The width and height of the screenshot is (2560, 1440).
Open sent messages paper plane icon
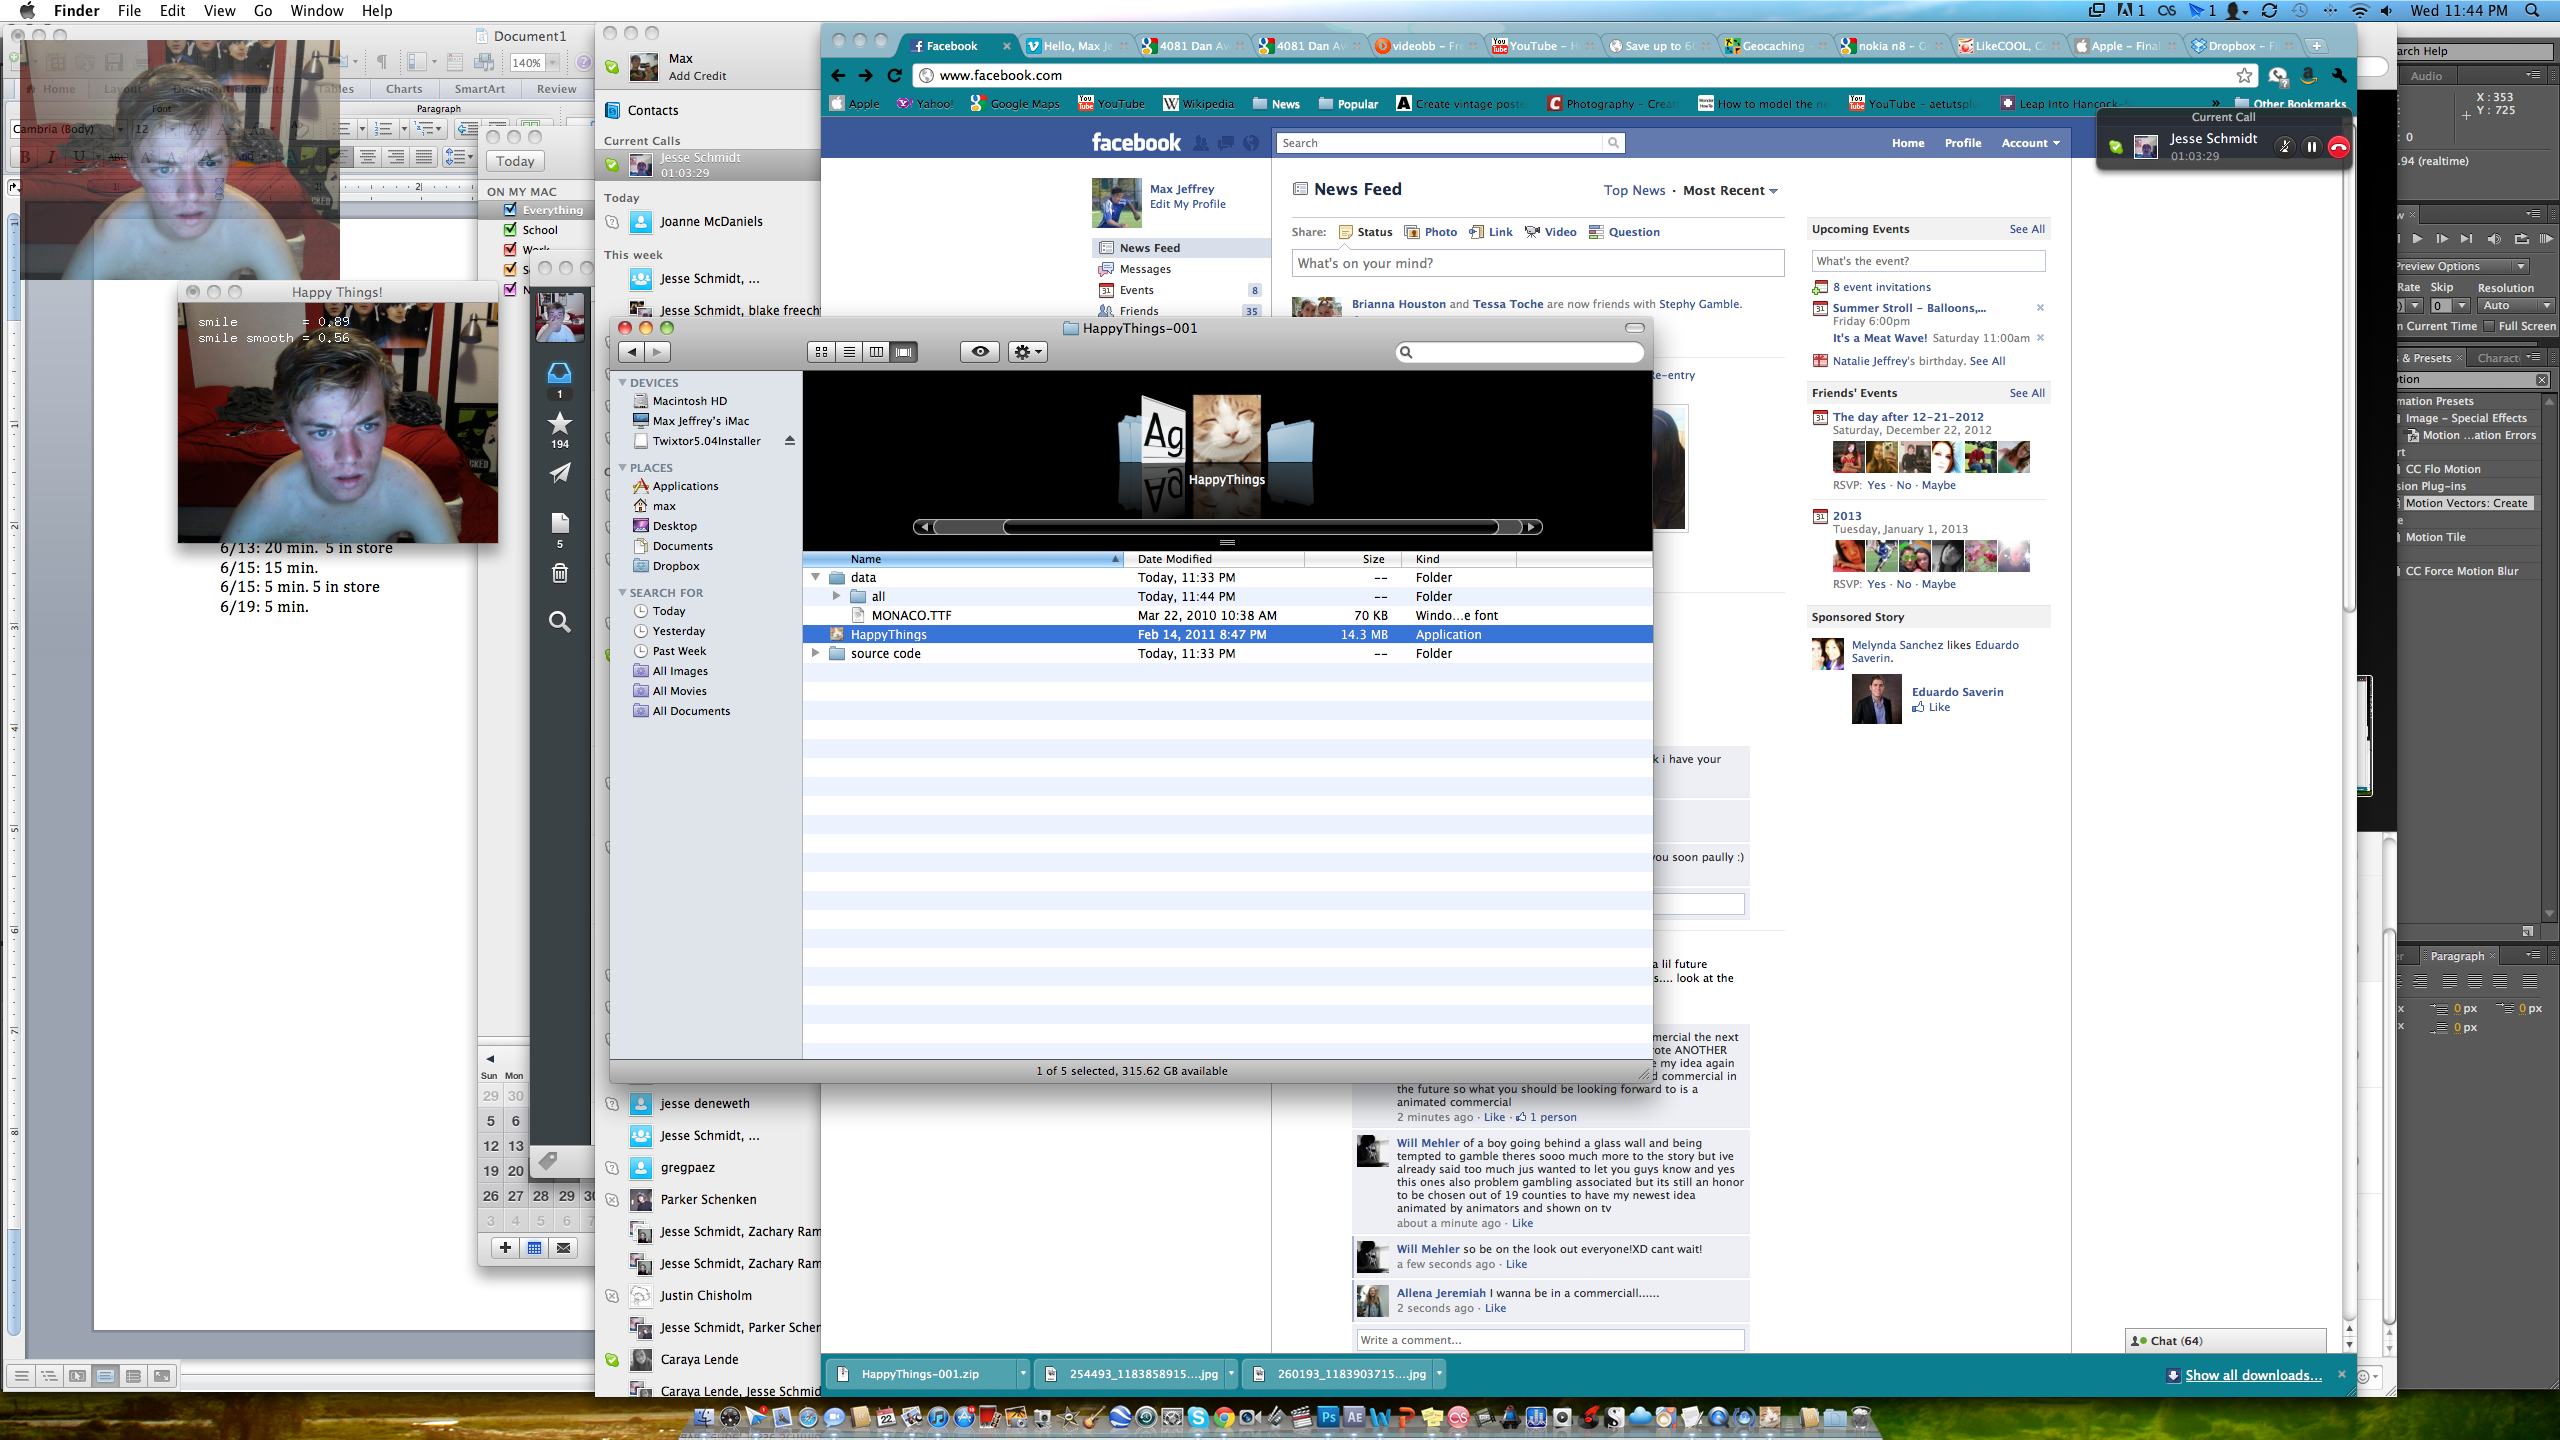[x=560, y=473]
